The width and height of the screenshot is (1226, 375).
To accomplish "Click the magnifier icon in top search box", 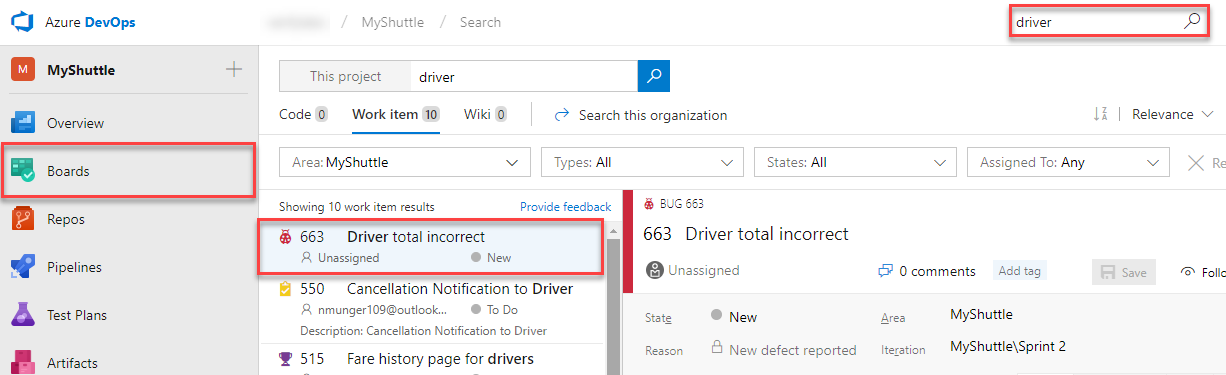I will pos(1192,20).
